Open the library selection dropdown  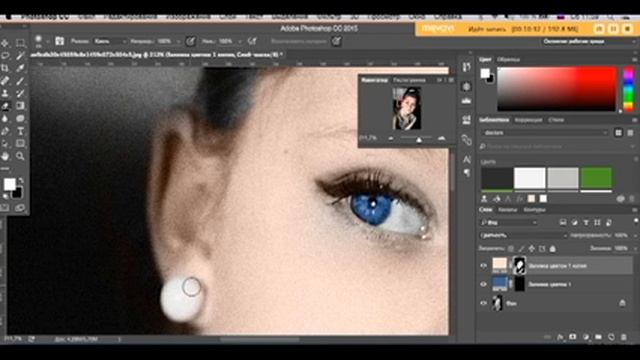coord(545,133)
